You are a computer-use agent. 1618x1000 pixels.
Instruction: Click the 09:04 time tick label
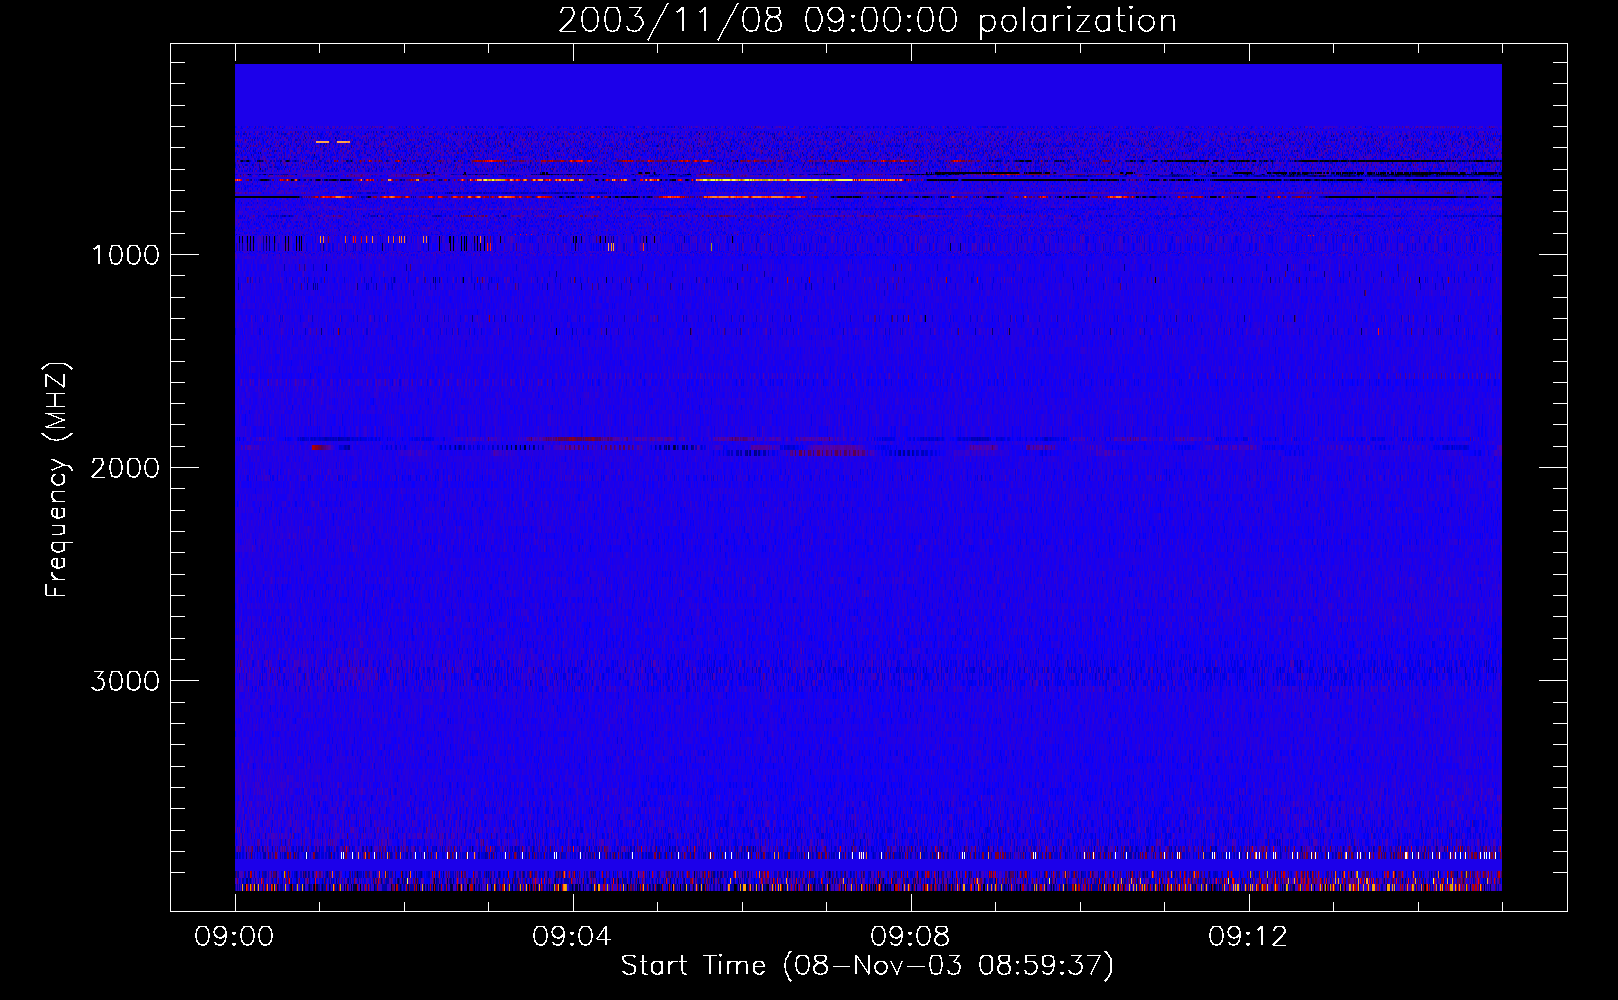pyautogui.click(x=572, y=937)
